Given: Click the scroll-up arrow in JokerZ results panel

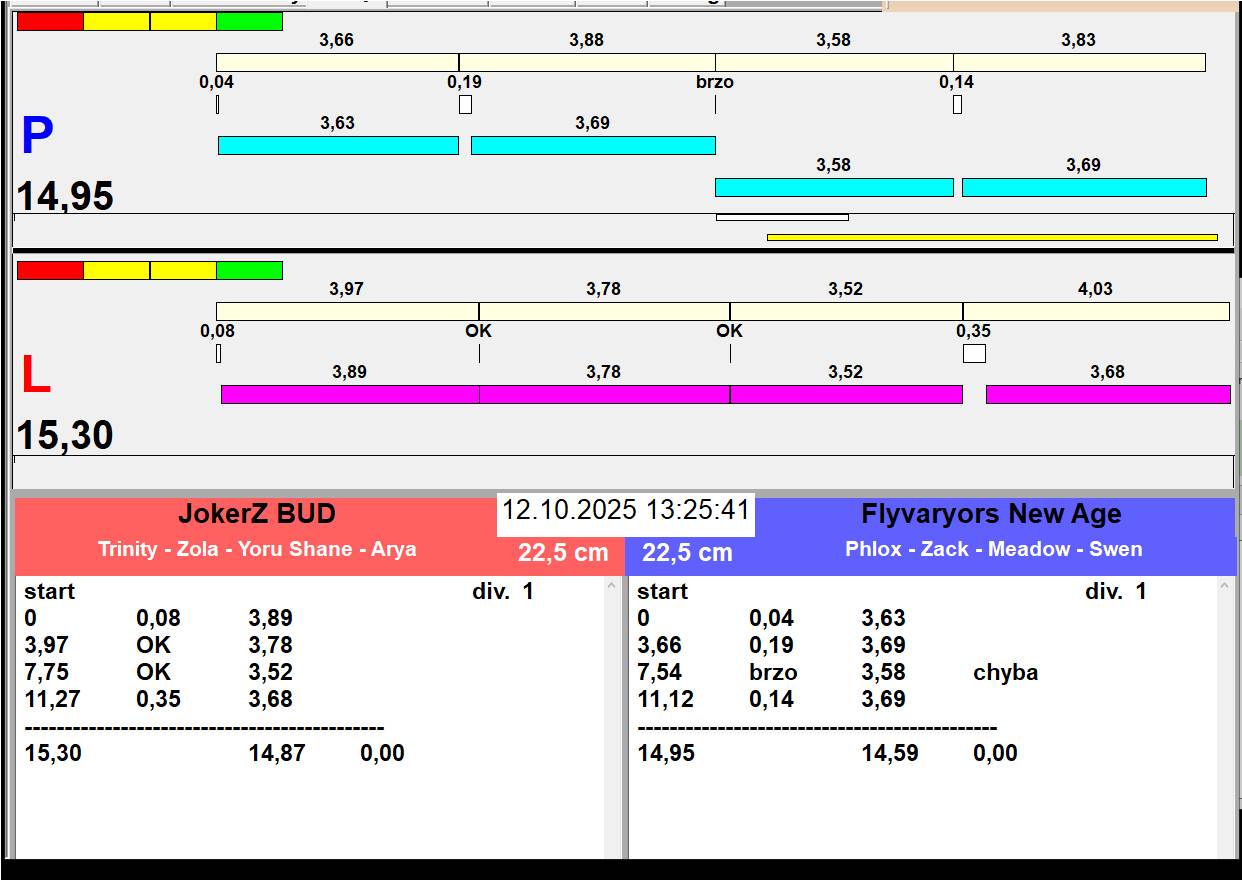Looking at the screenshot, I should pyautogui.click(x=612, y=587).
